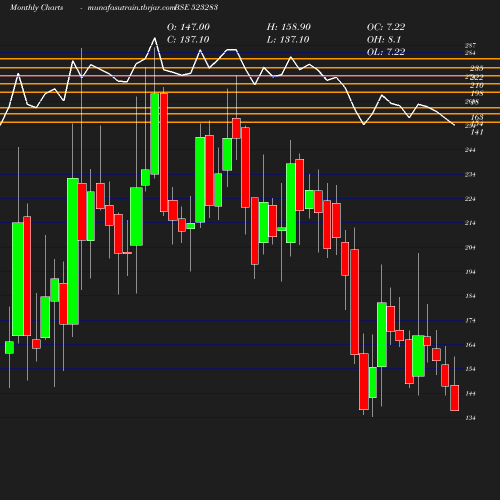
Task: Click the 134 price axis label
Action: (x=470, y=418)
